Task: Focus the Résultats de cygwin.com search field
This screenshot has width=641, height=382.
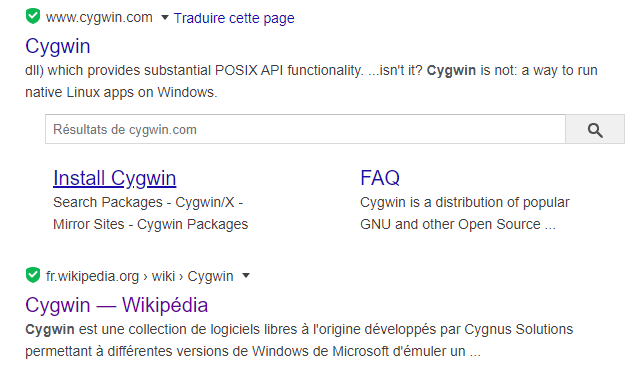Action: click(x=305, y=129)
